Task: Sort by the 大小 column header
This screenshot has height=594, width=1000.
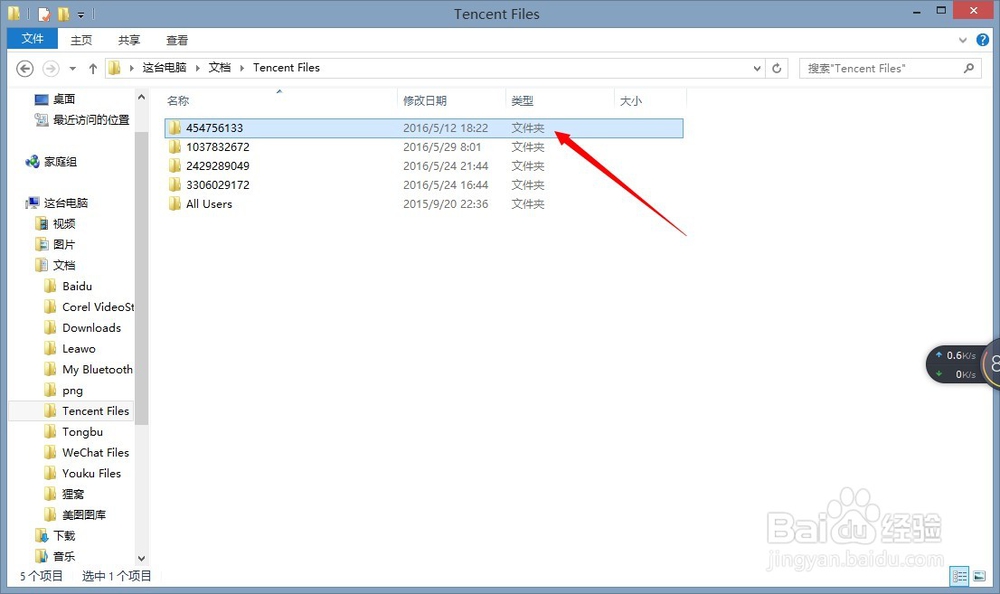Action: pos(631,101)
